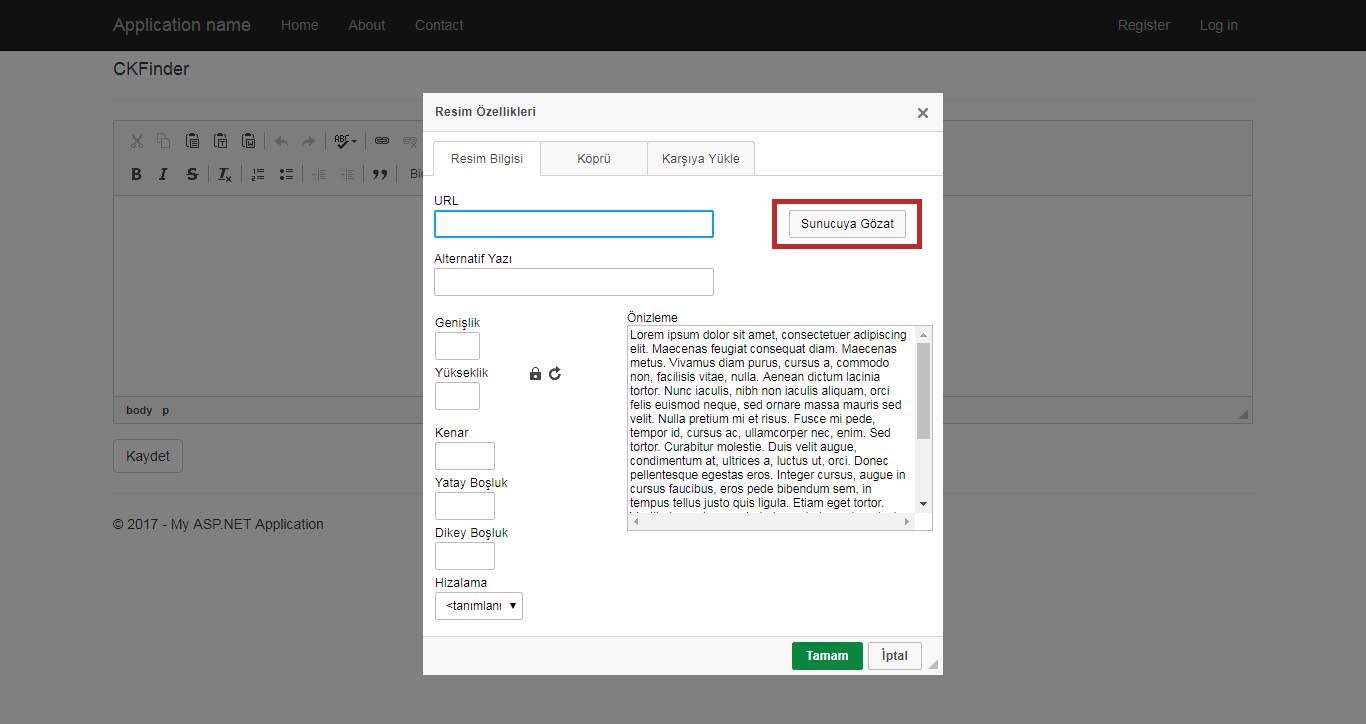Close the Resim Özellikleri dialog
The width and height of the screenshot is (1366, 724).
coord(922,113)
